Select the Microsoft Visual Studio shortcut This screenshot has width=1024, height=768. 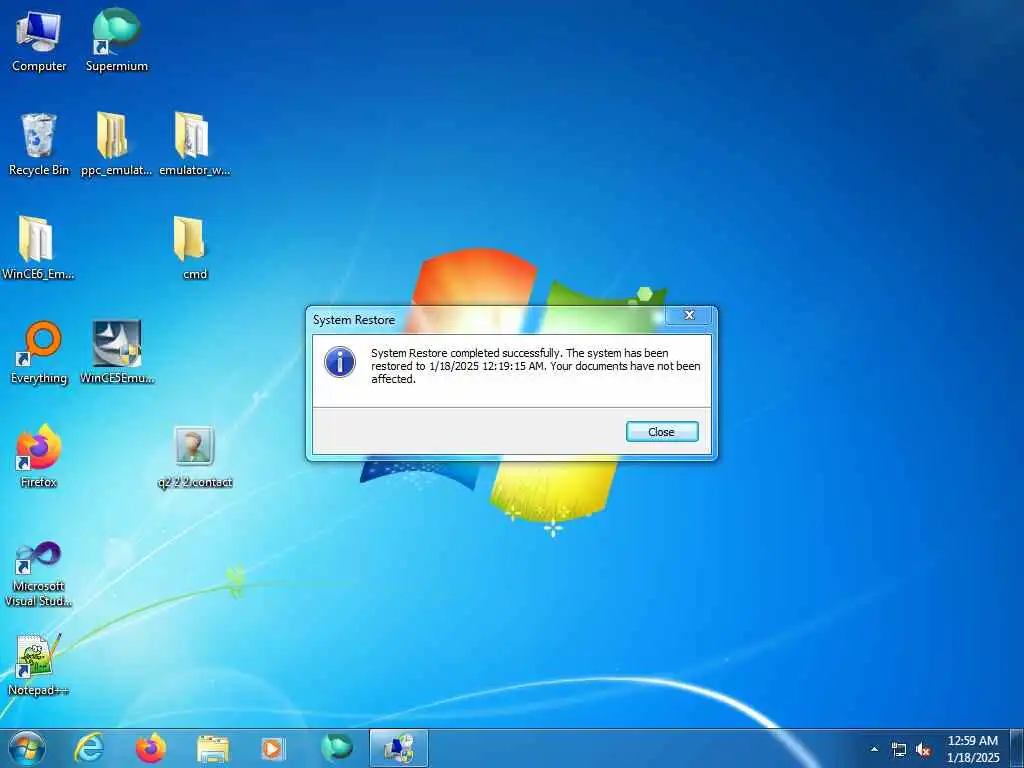(39, 575)
